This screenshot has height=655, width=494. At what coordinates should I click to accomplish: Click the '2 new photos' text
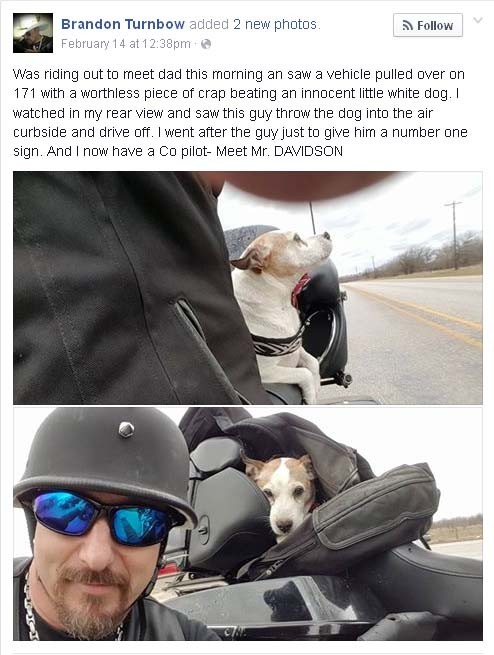coord(276,24)
